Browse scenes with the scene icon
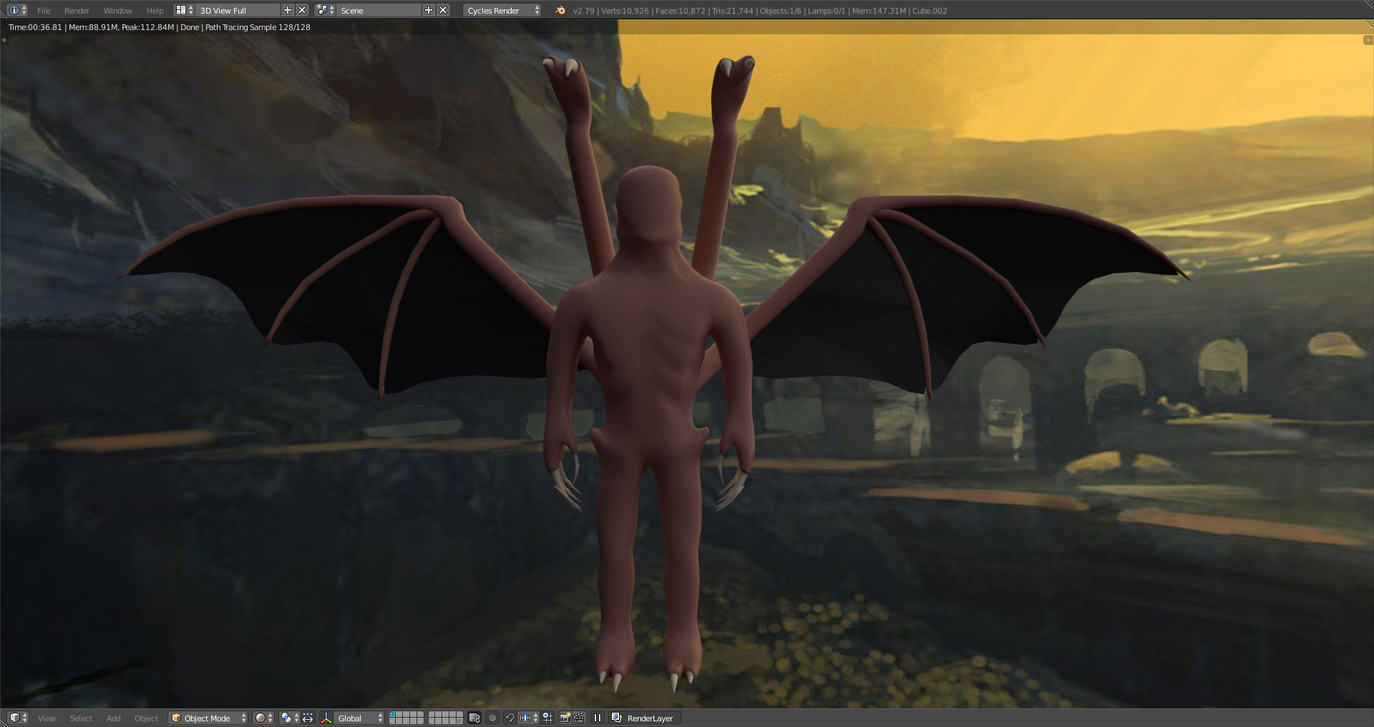 [325, 10]
